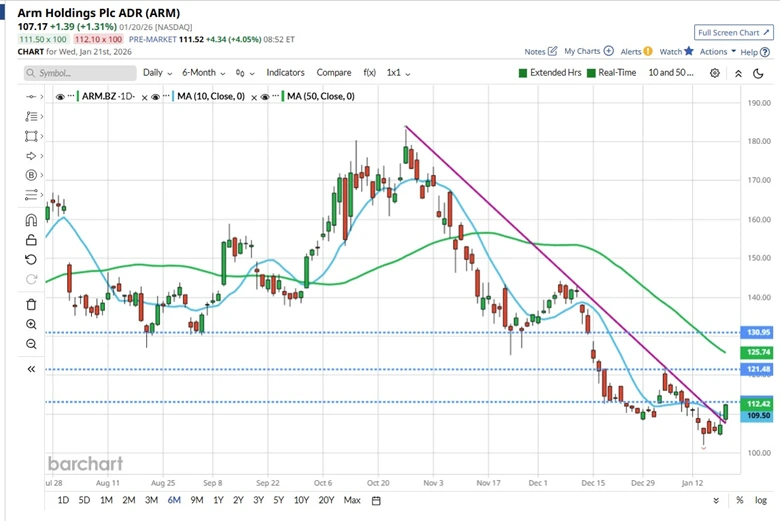Select the Max time range

click(352, 500)
